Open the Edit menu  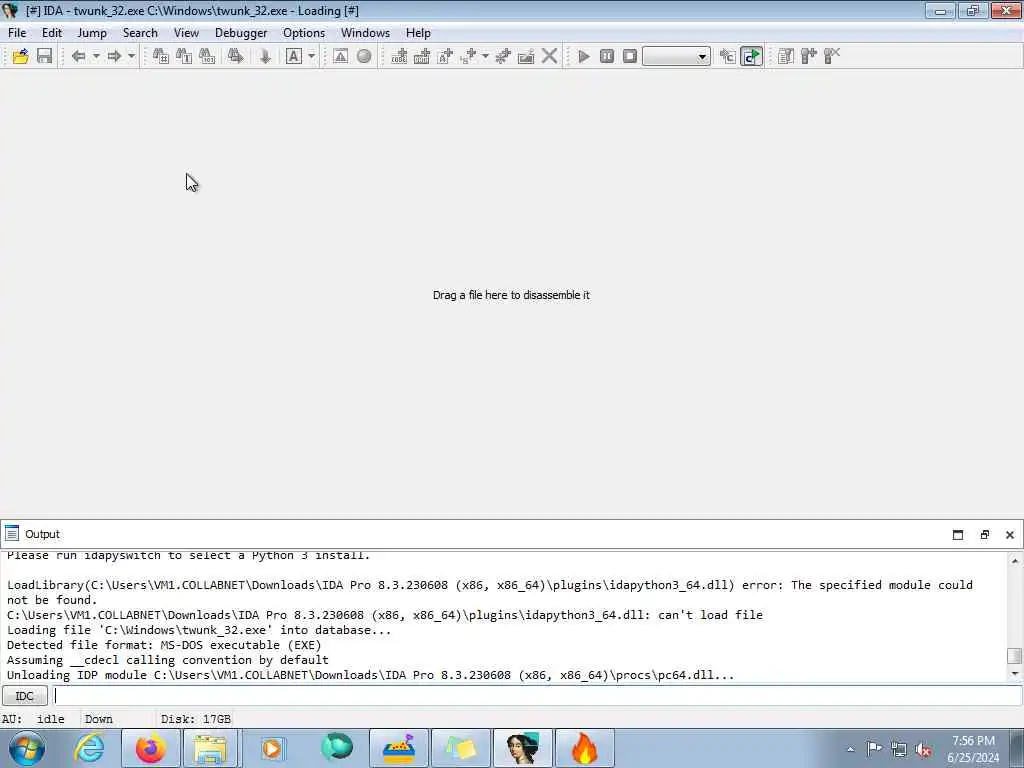tap(52, 33)
